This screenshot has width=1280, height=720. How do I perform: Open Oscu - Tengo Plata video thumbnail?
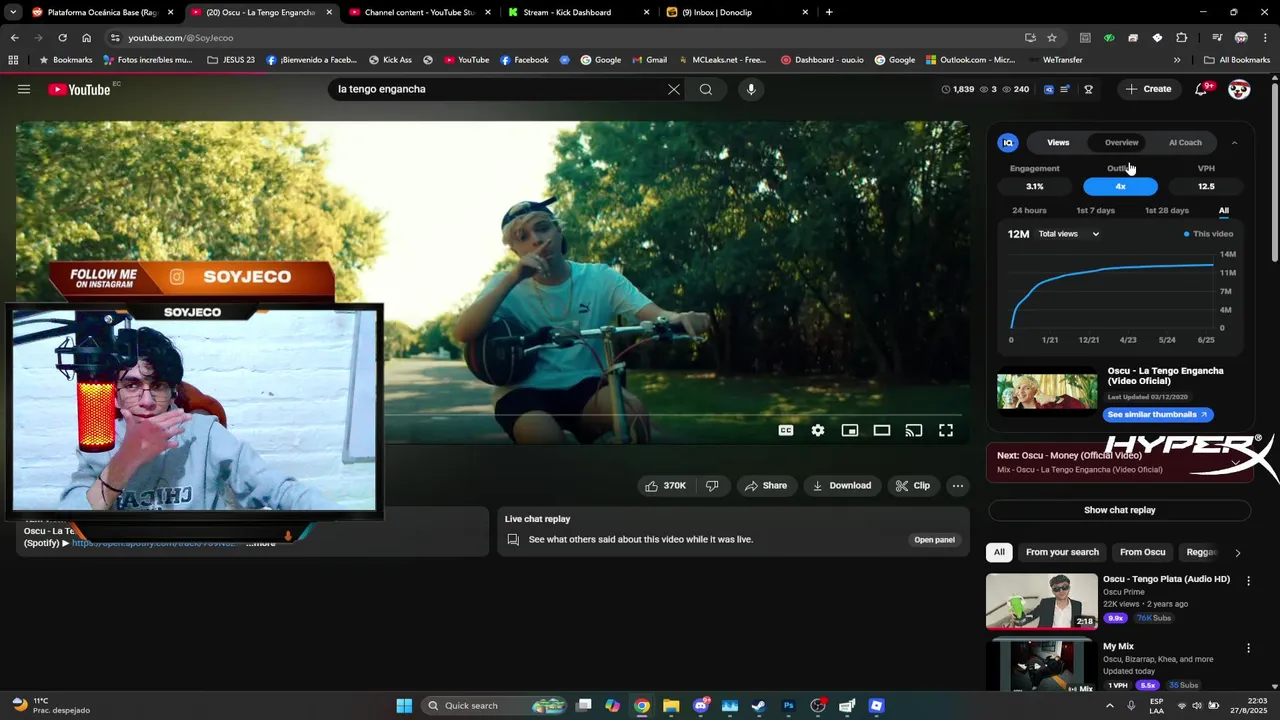click(x=1042, y=601)
